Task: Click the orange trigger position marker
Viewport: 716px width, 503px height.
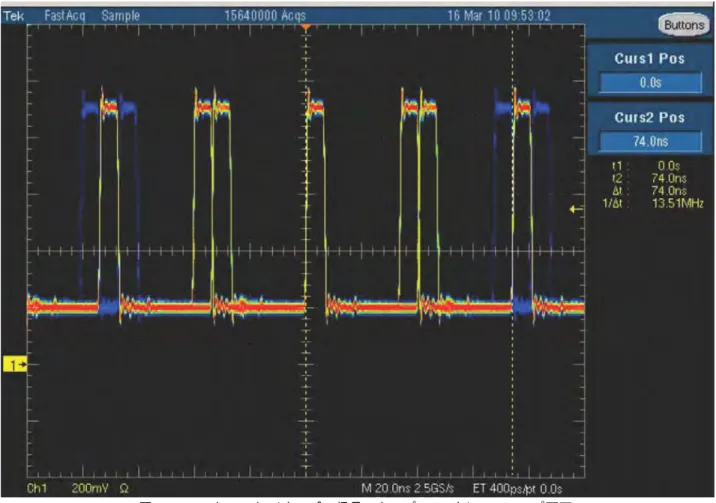Action: (x=306, y=27)
